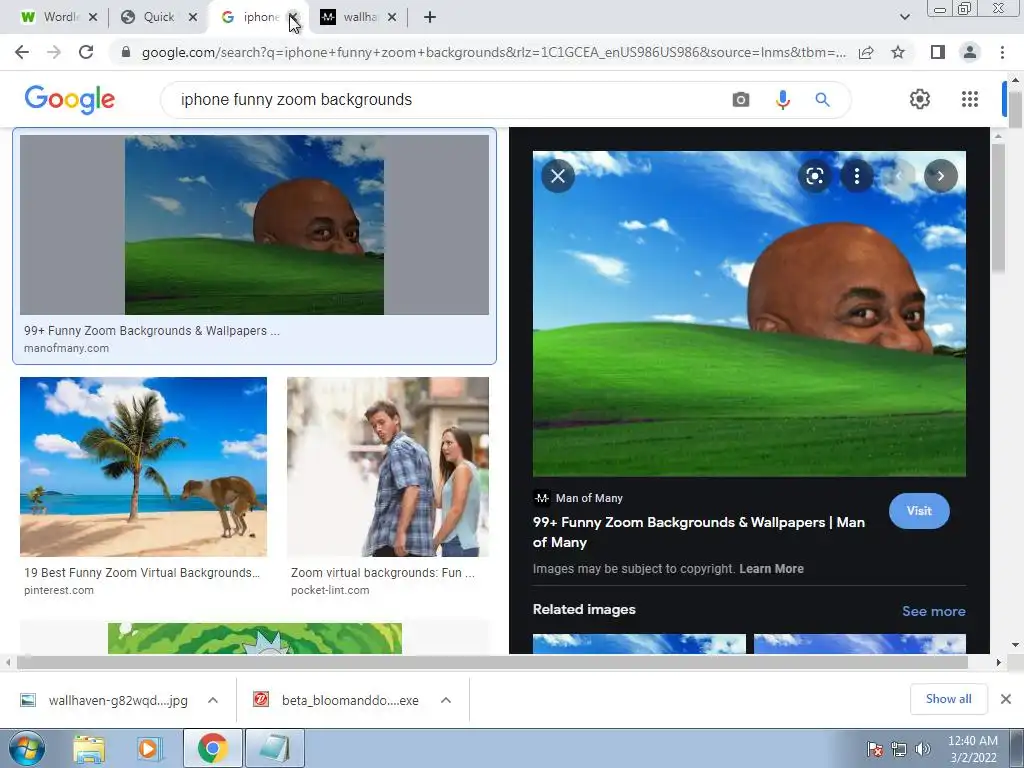Close the wallhaven tab
Image resolution: width=1024 pixels, height=768 pixels.
pos(392,18)
